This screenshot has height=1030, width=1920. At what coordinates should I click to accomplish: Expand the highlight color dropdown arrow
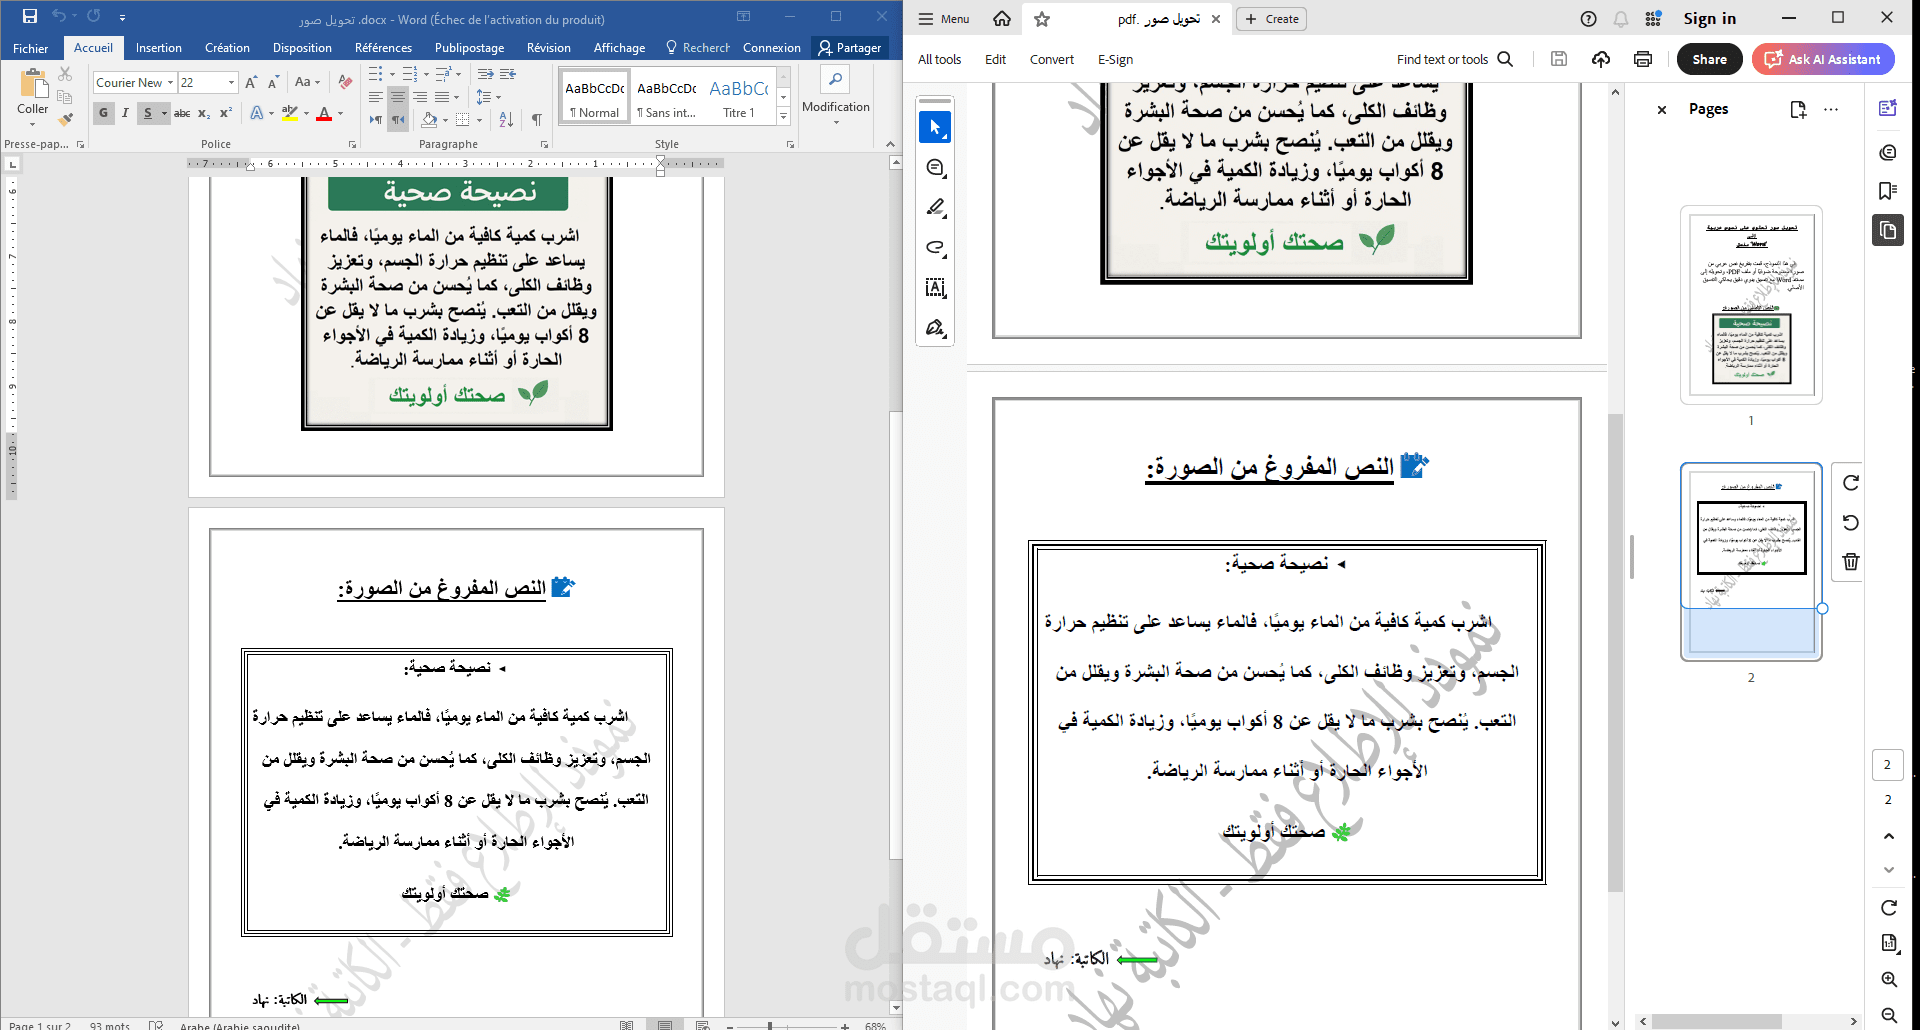coord(306,113)
